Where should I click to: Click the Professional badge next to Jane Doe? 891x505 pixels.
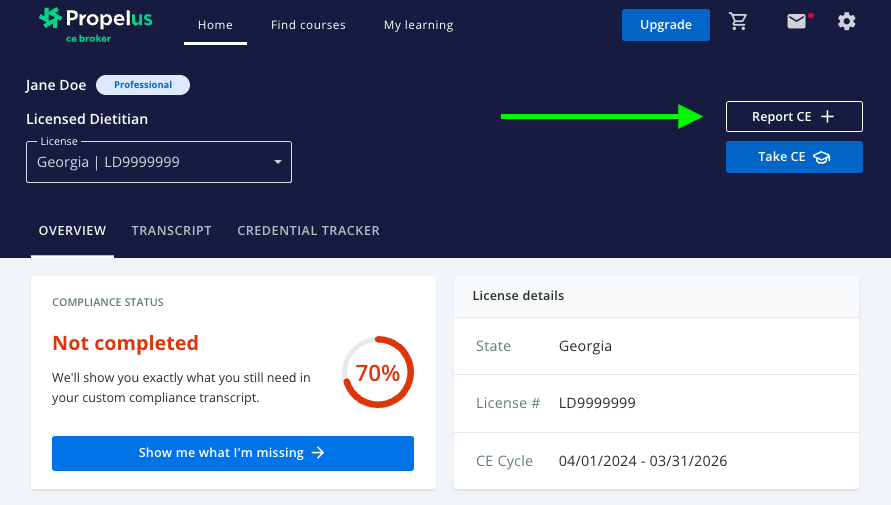(x=143, y=85)
